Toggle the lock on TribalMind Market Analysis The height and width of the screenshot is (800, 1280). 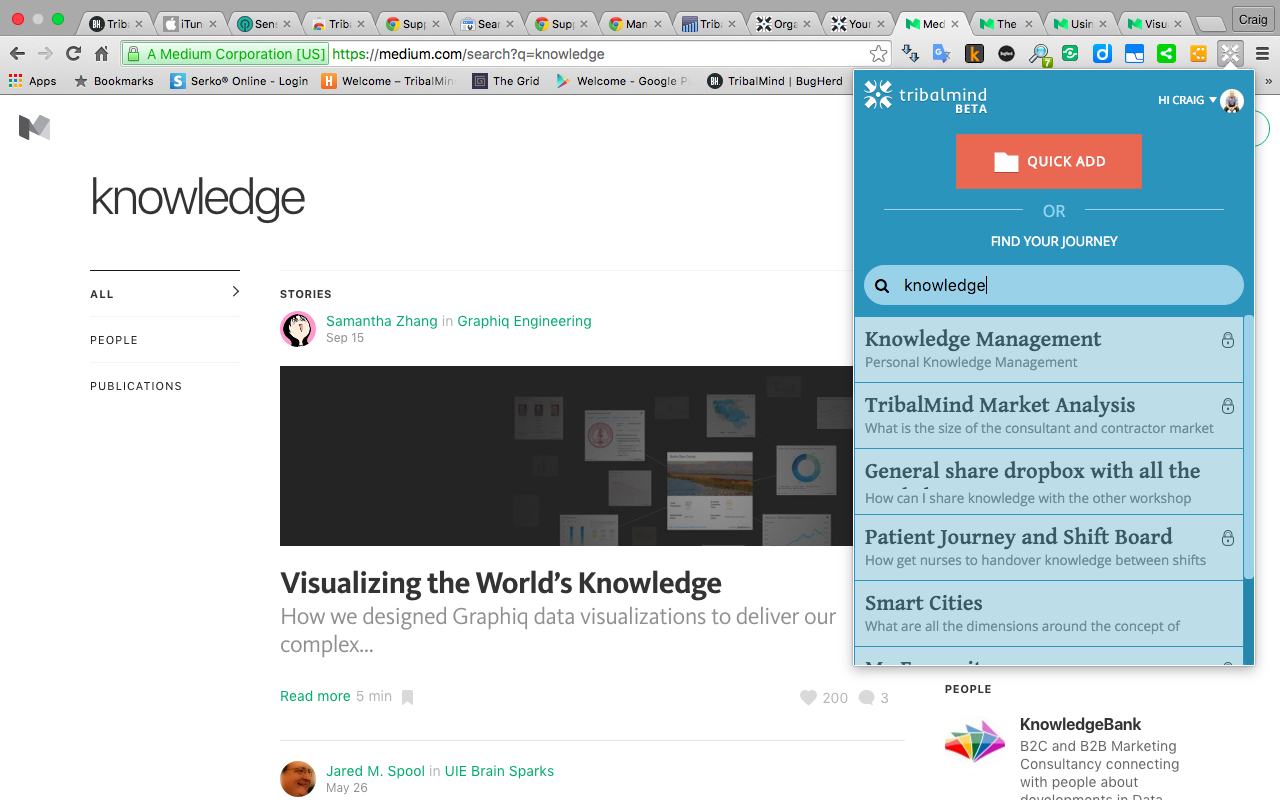[x=1227, y=406]
